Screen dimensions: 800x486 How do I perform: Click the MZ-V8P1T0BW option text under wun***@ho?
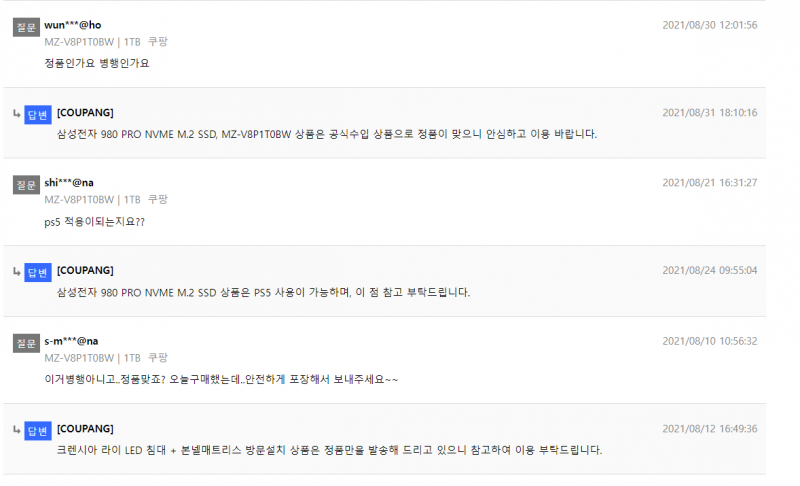coord(79,42)
